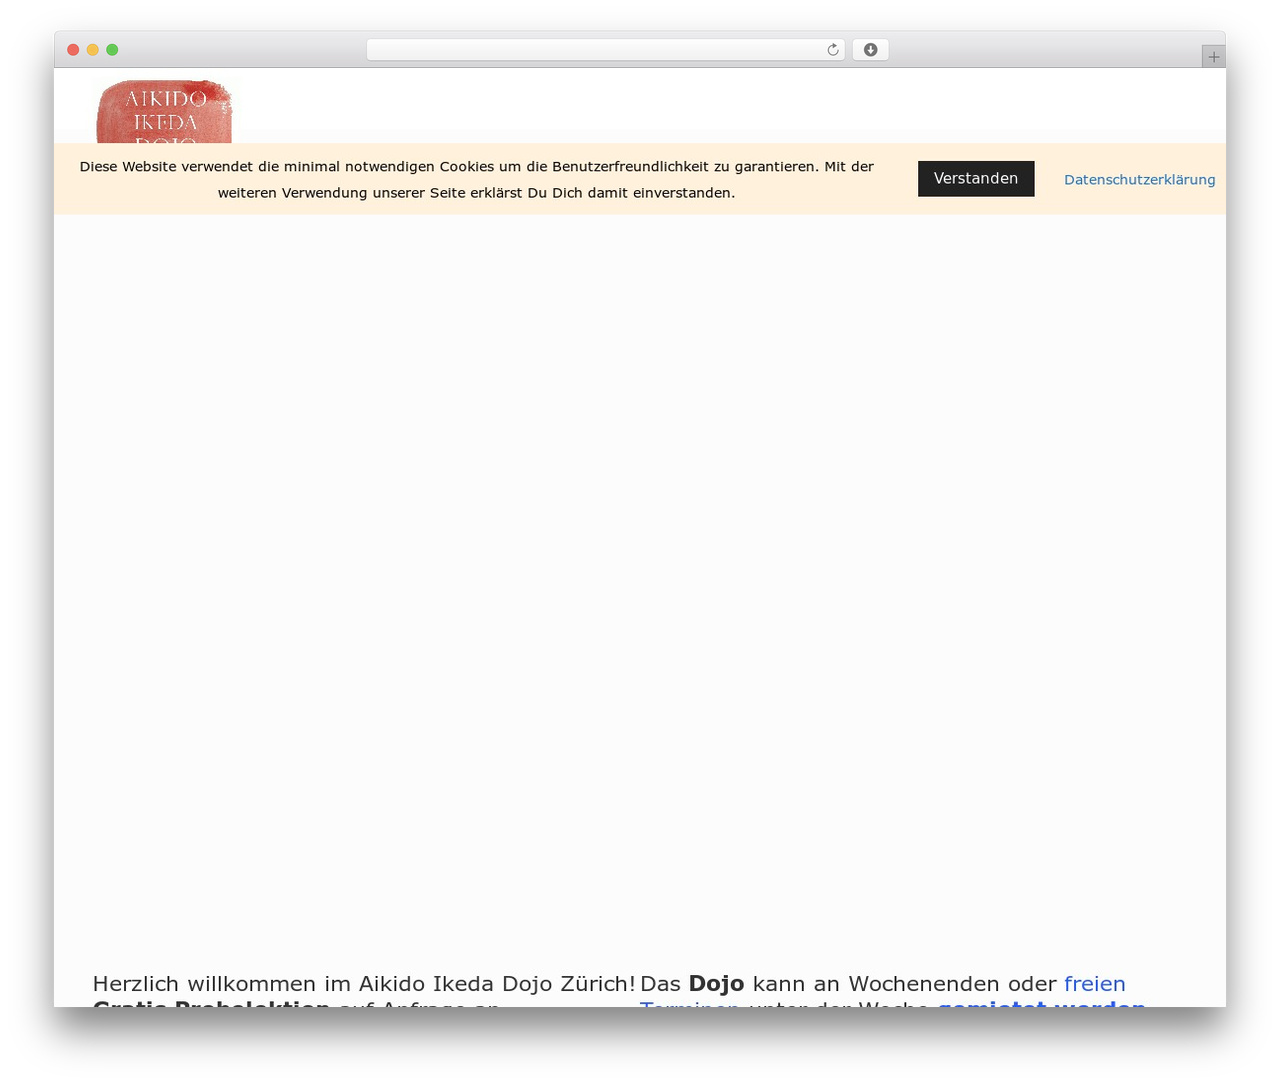Click the Aikido Ikeda Dojo logo
This screenshot has width=1280, height=1084.
coord(164,112)
